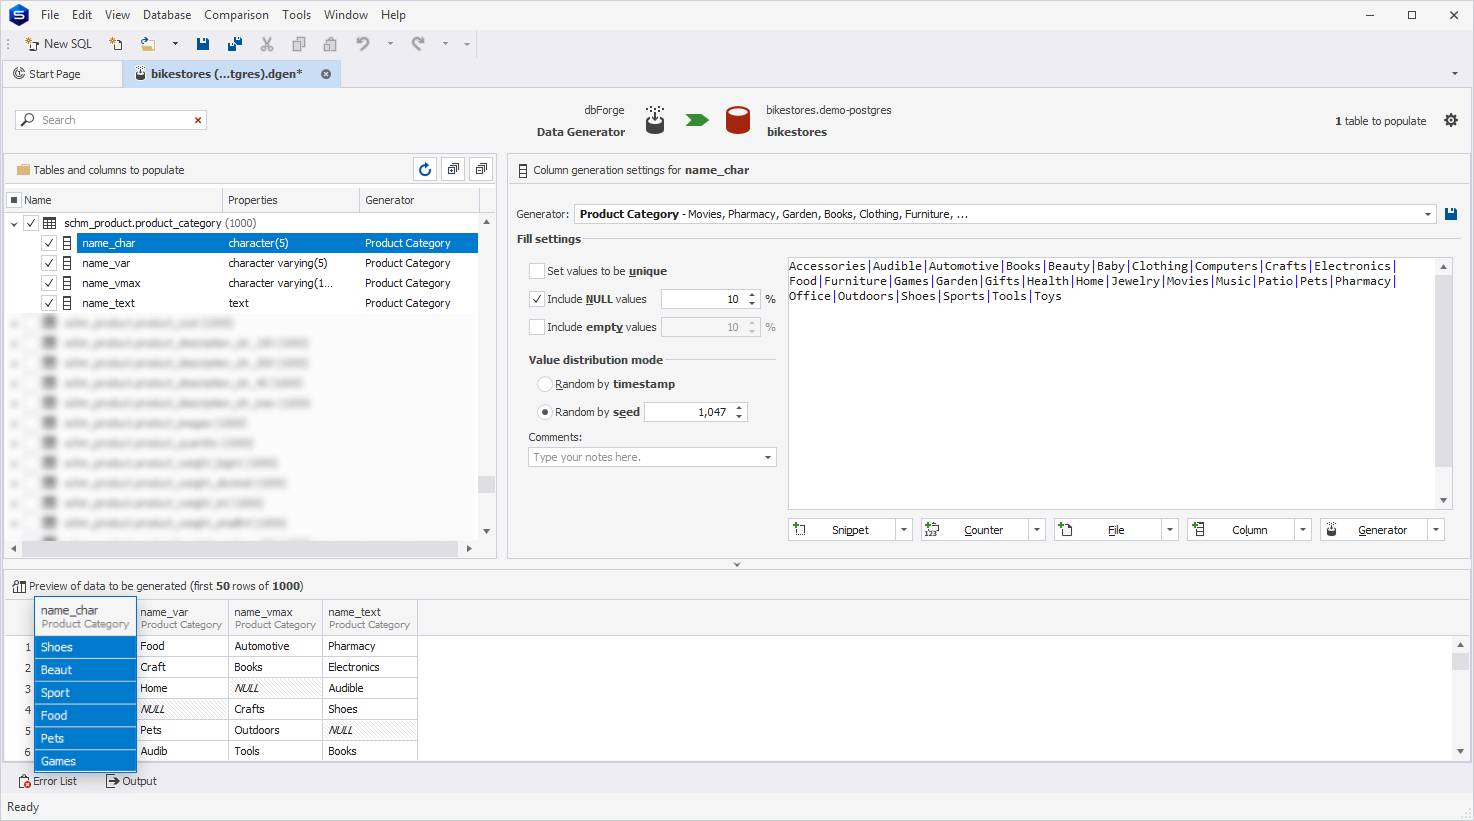Clear the search box with red X
Image resolution: width=1474 pixels, height=821 pixels.
tap(198, 120)
